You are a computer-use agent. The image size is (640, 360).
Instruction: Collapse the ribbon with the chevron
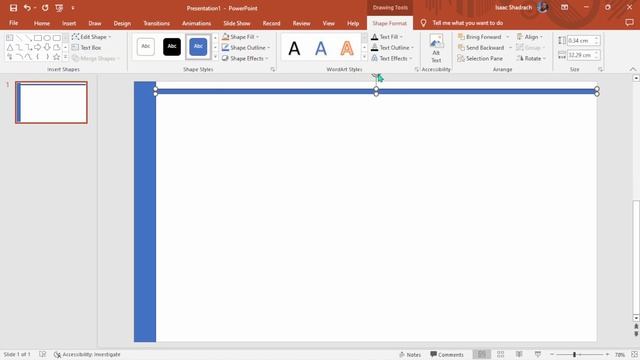(633, 69)
